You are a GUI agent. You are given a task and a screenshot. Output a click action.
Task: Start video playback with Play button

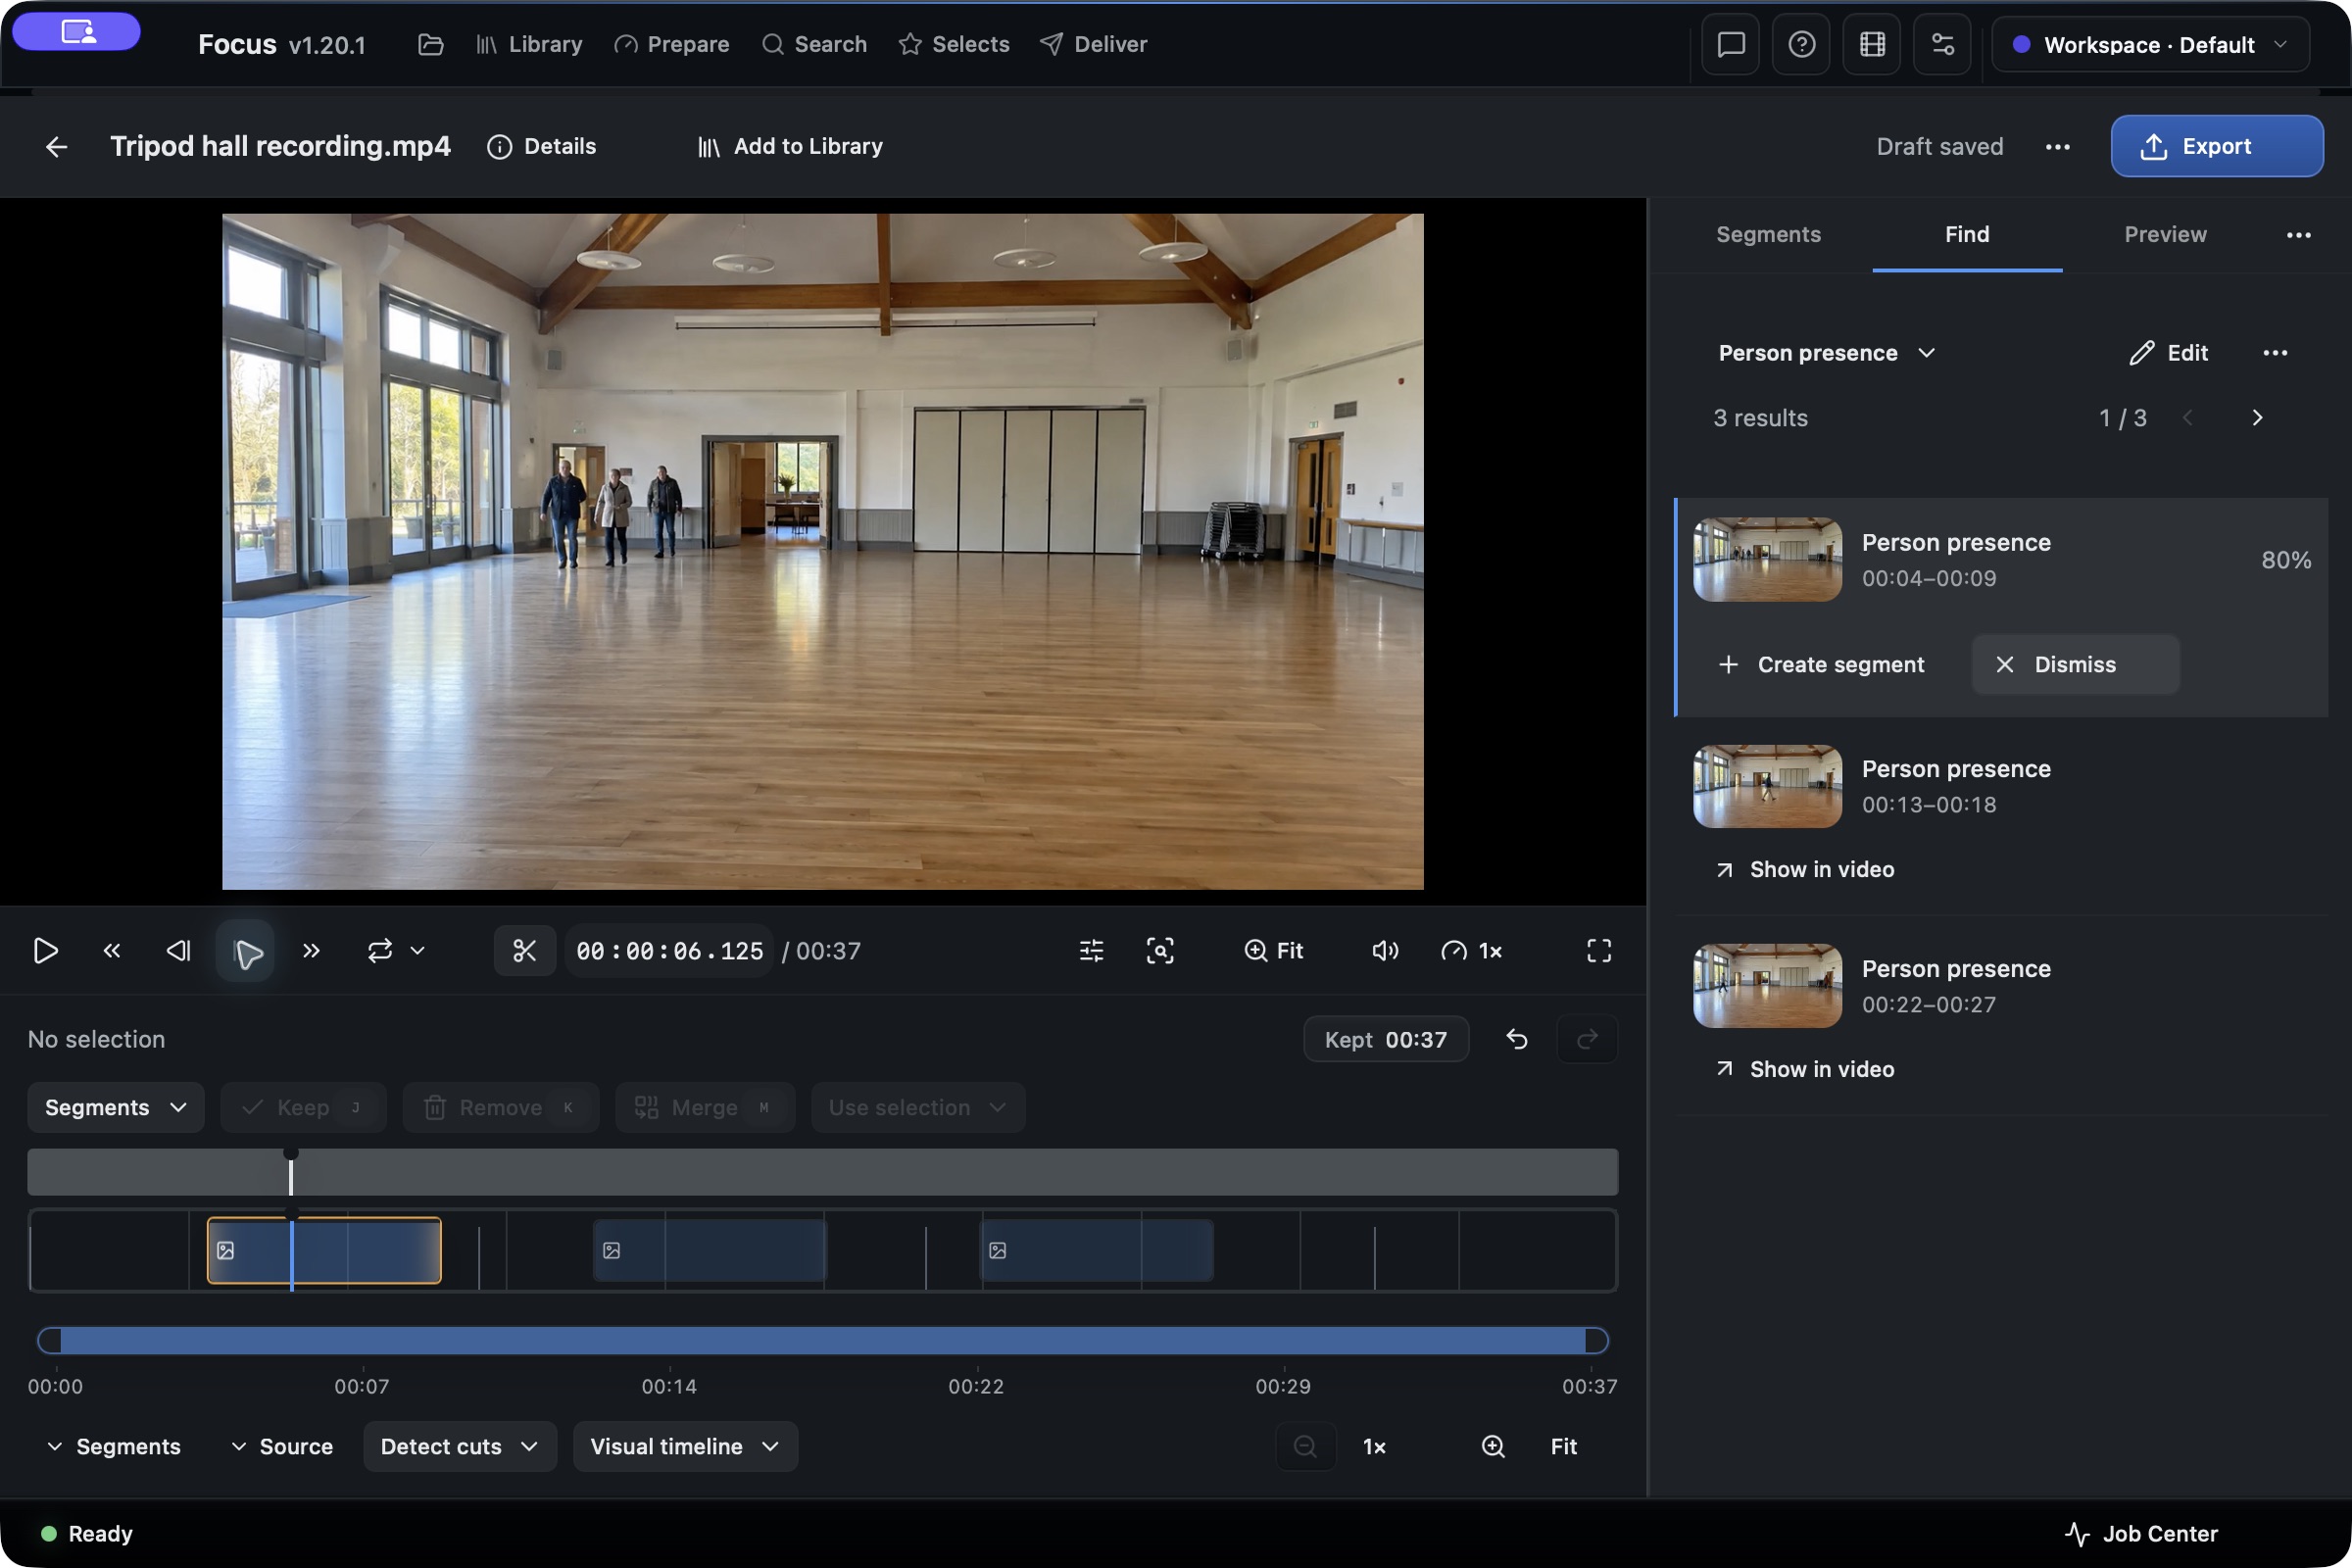tap(45, 950)
